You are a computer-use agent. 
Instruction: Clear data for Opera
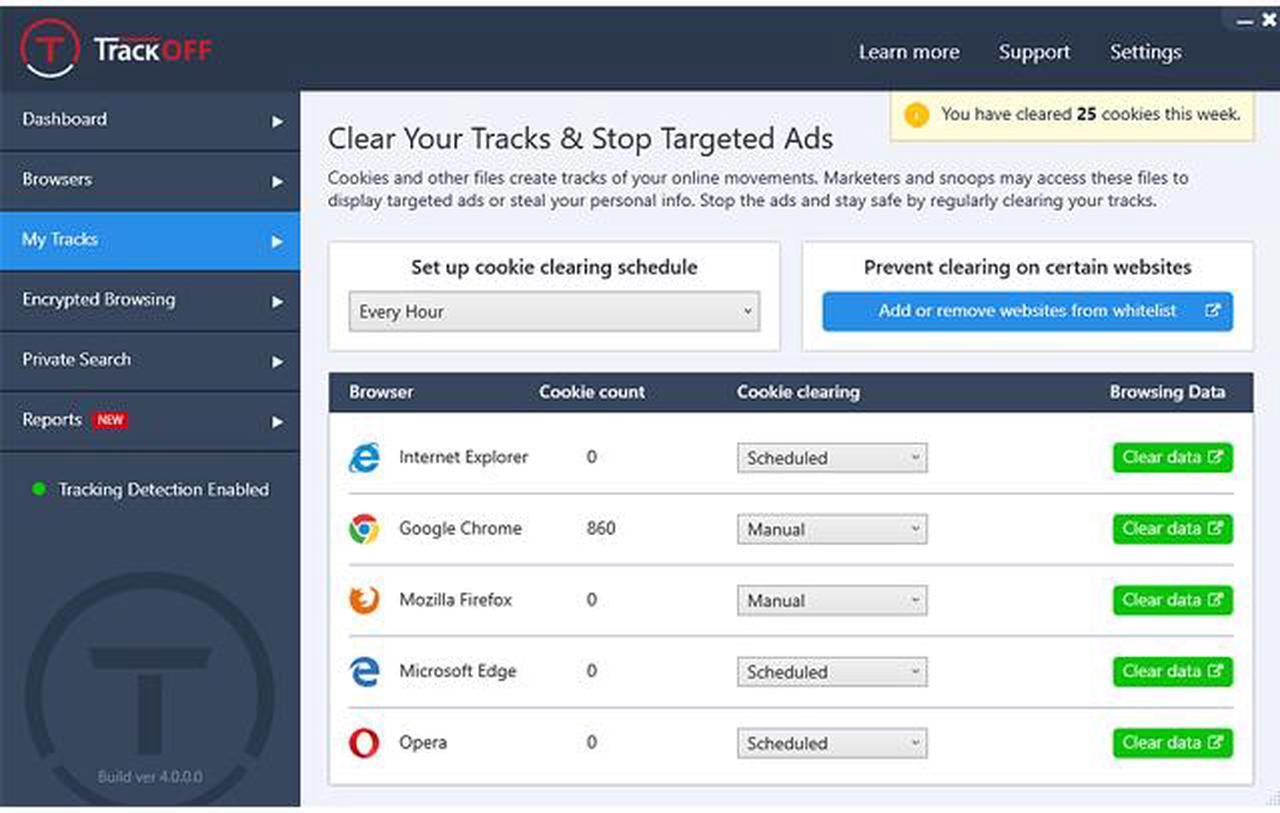pyautogui.click(x=1172, y=743)
